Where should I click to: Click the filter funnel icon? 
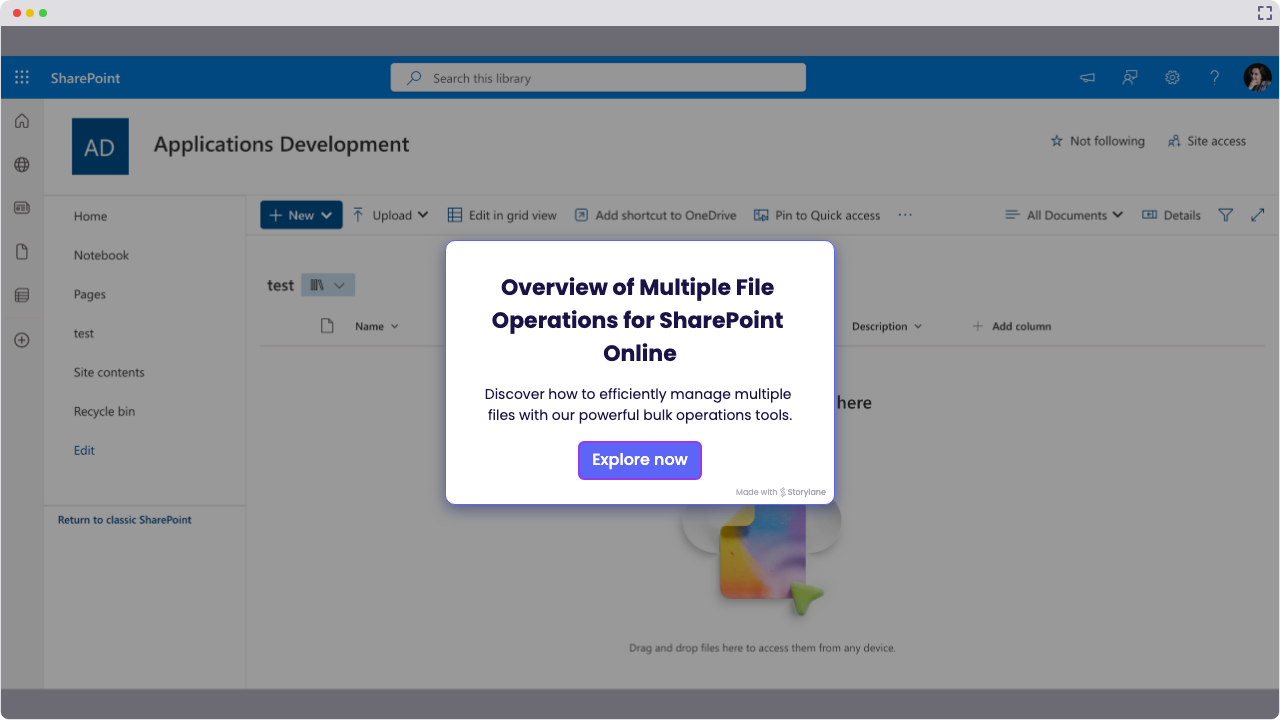(1226, 215)
